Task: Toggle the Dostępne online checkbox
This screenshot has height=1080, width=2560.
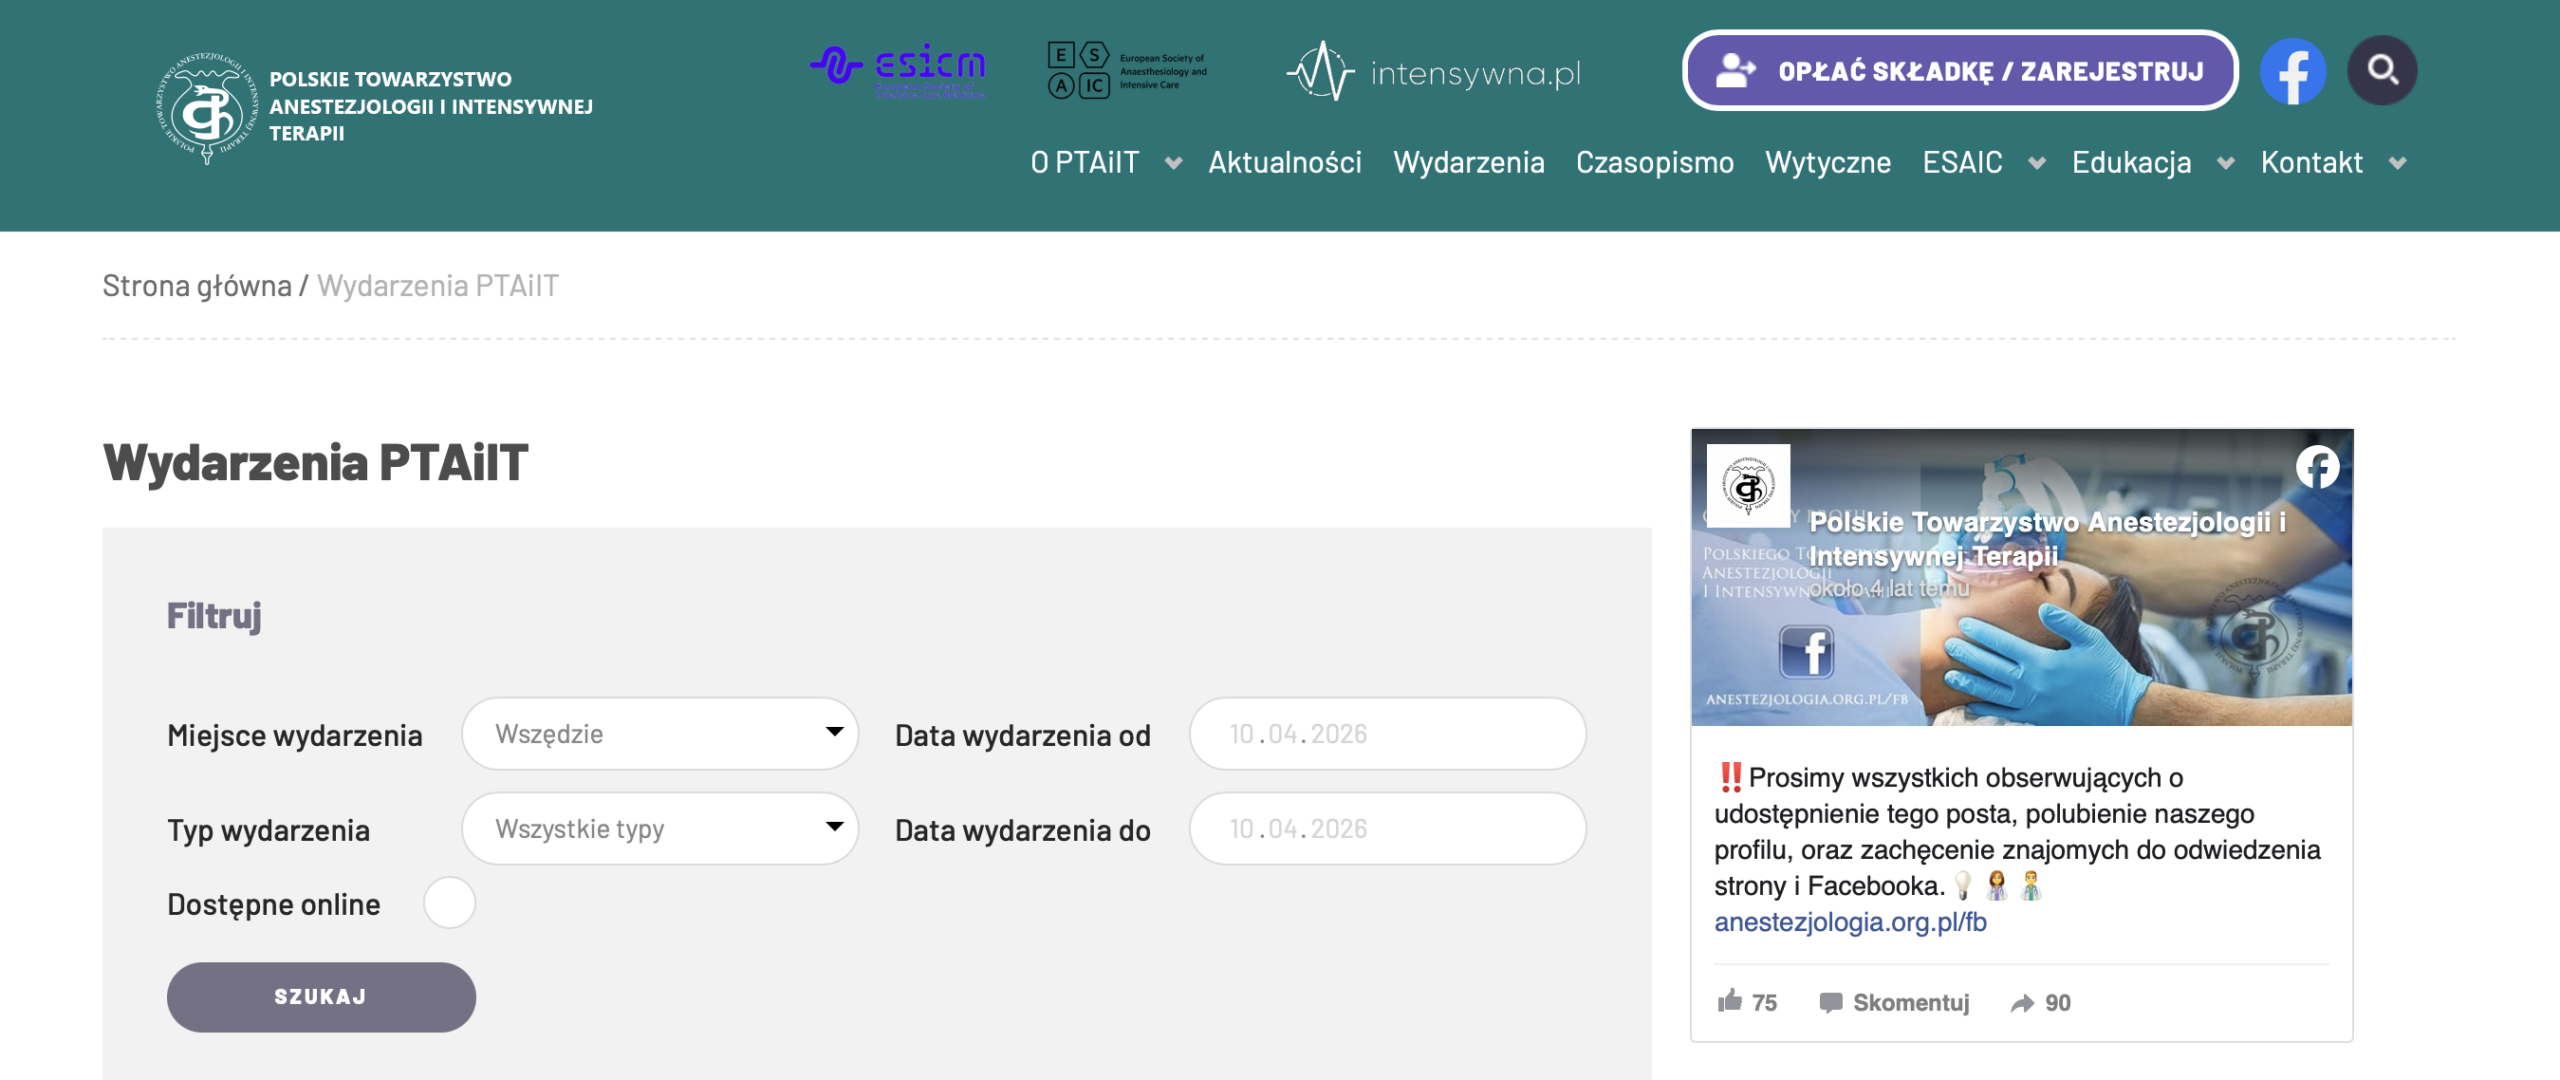Action: (x=449, y=903)
